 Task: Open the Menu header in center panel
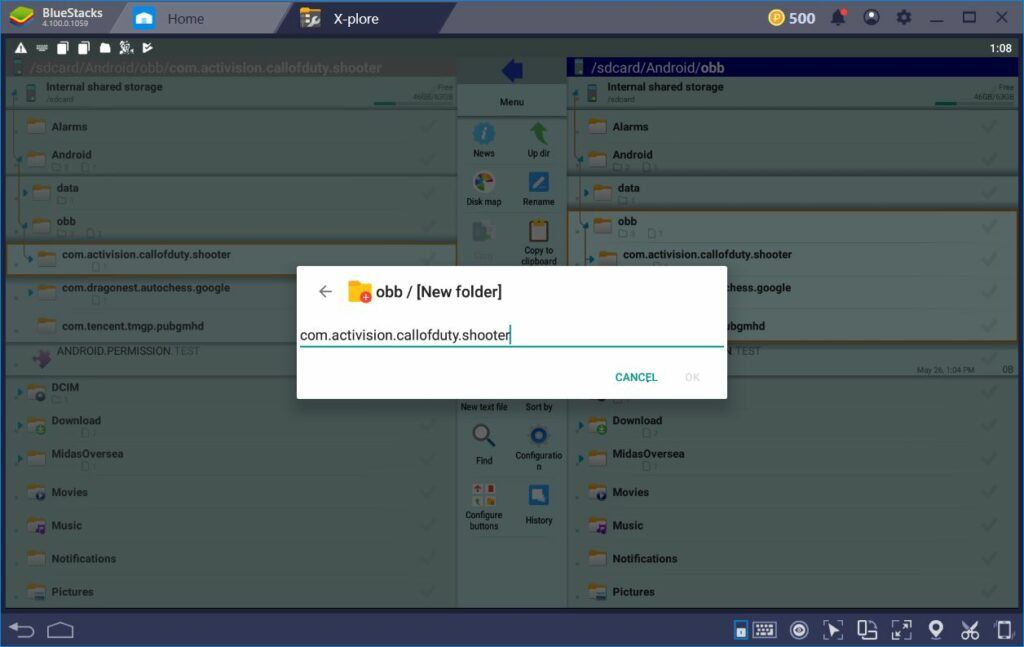[512, 102]
